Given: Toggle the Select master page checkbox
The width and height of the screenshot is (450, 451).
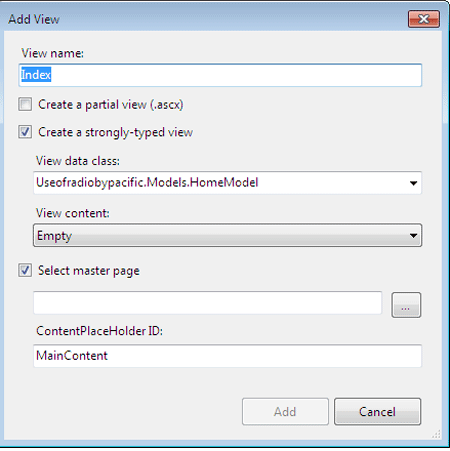Looking at the screenshot, I should click(25, 270).
